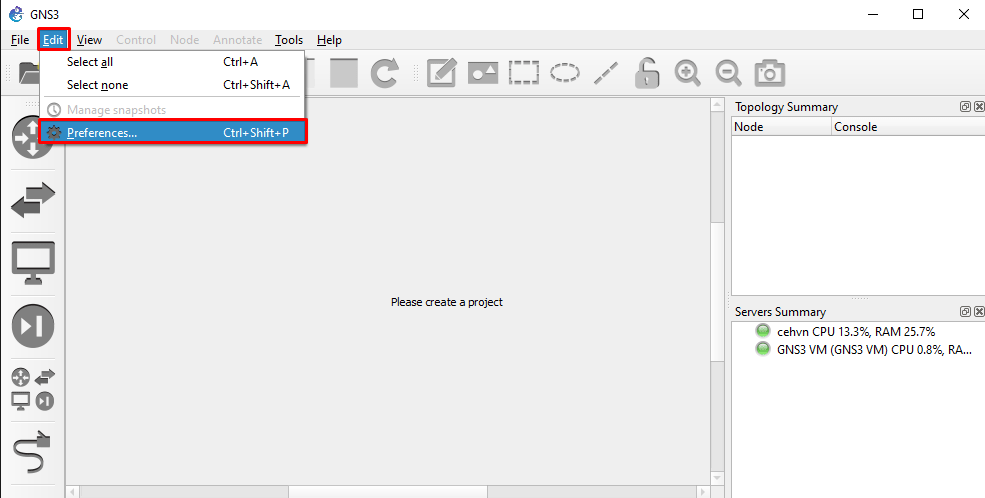Click the reload all nodes icon

[384, 73]
